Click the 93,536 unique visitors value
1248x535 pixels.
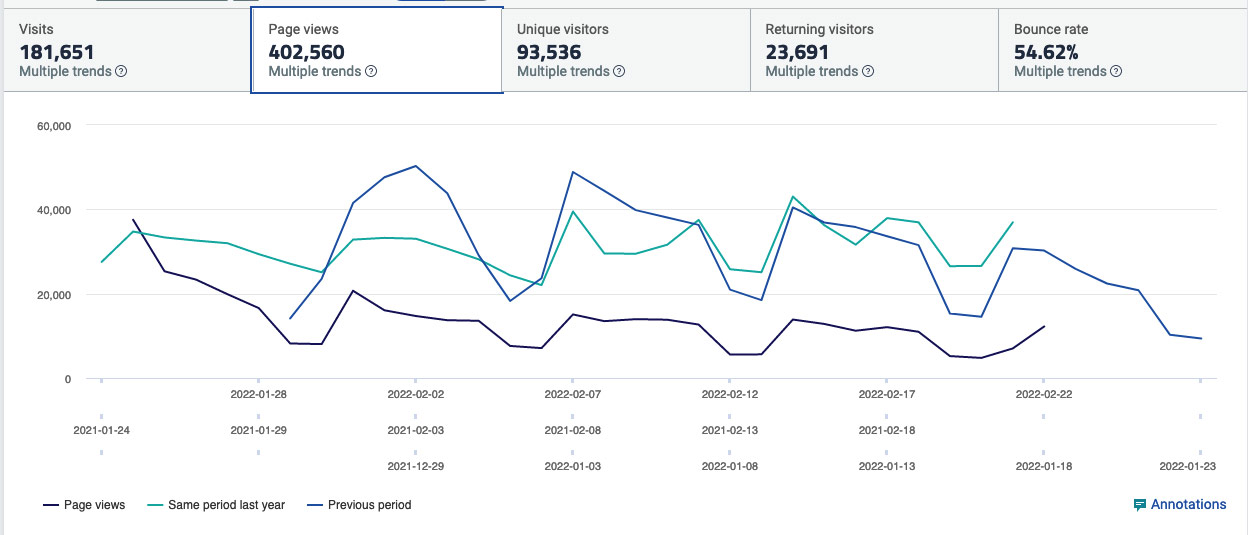click(549, 52)
